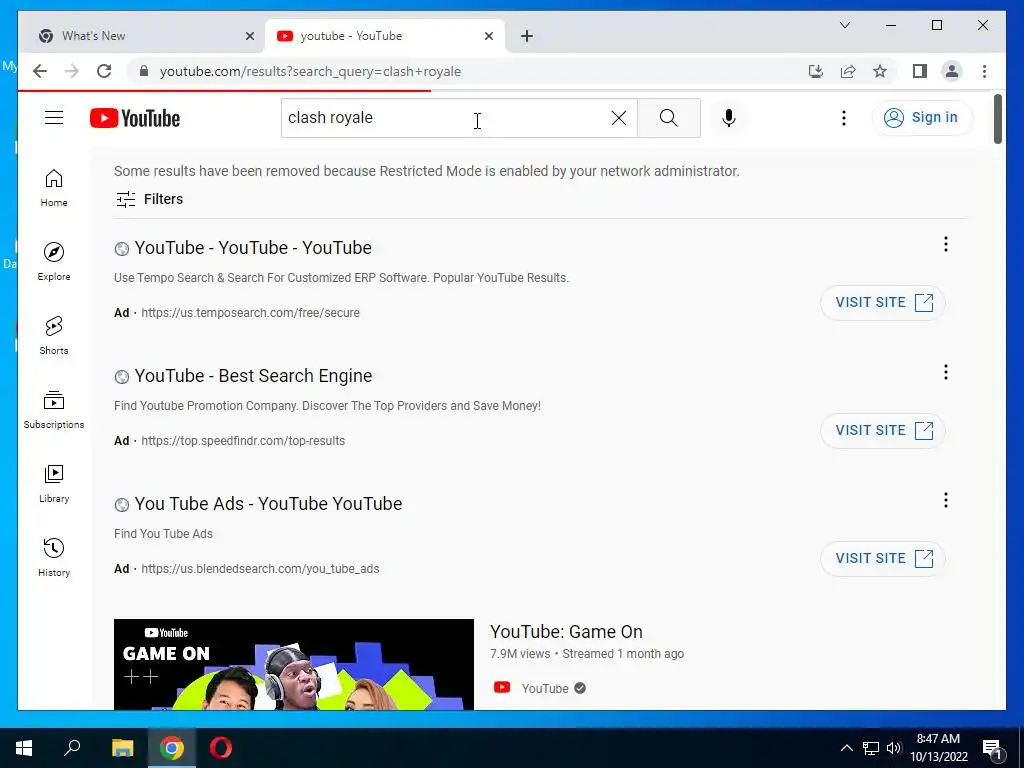Open Shorts in sidebar
This screenshot has height=768, width=1024.
(x=54, y=336)
